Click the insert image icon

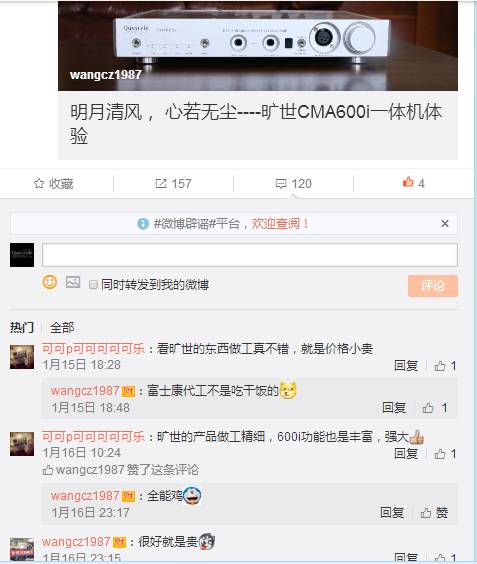click(x=73, y=282)
